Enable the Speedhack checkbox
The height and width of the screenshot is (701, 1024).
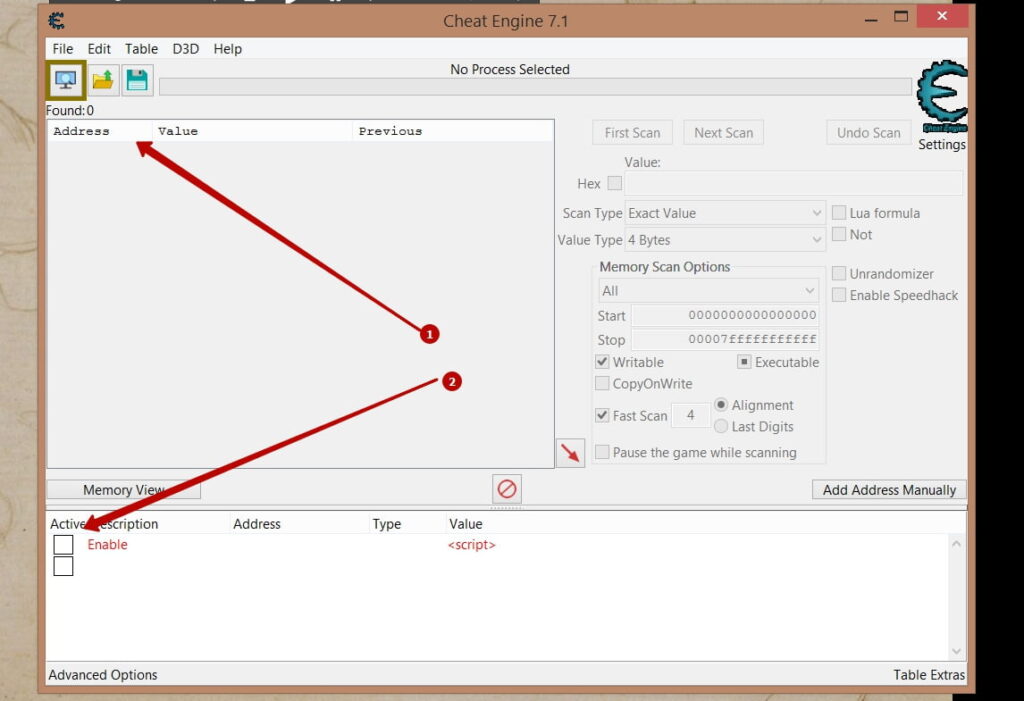[839, 295]
